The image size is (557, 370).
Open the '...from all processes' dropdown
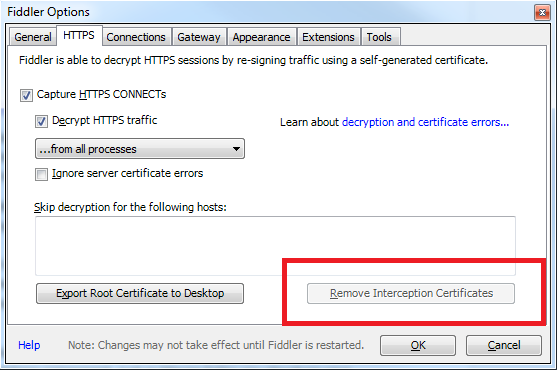(140, 149)
